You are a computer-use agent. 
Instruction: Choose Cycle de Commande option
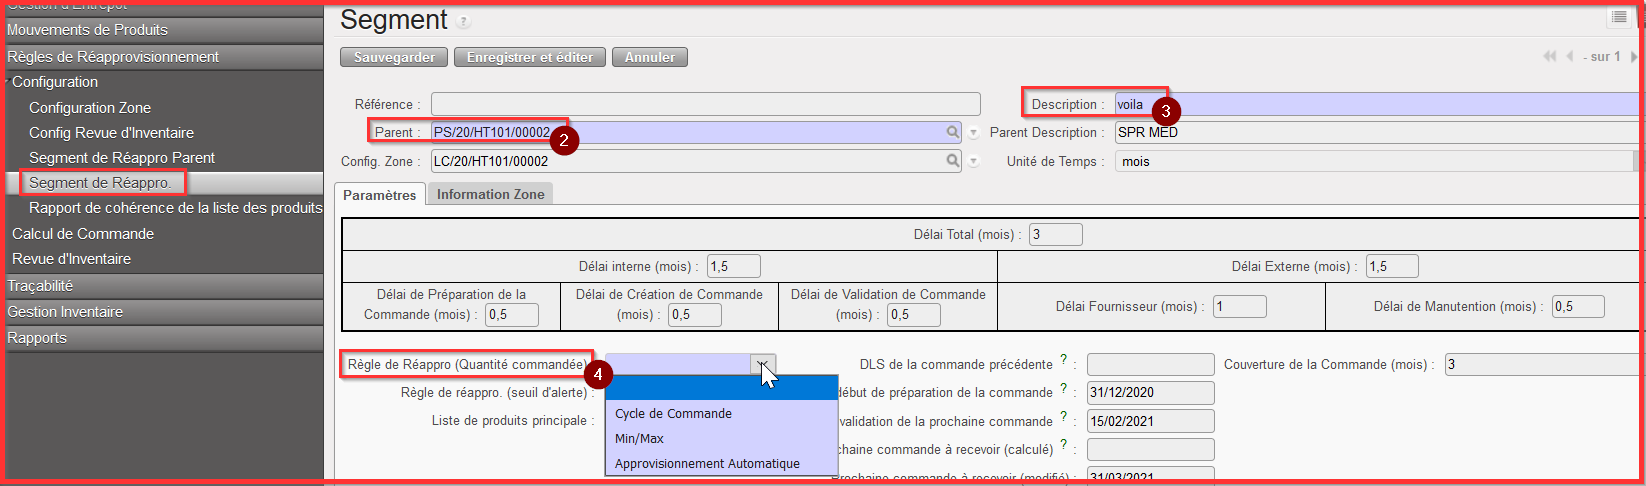[x=673, y=414]
